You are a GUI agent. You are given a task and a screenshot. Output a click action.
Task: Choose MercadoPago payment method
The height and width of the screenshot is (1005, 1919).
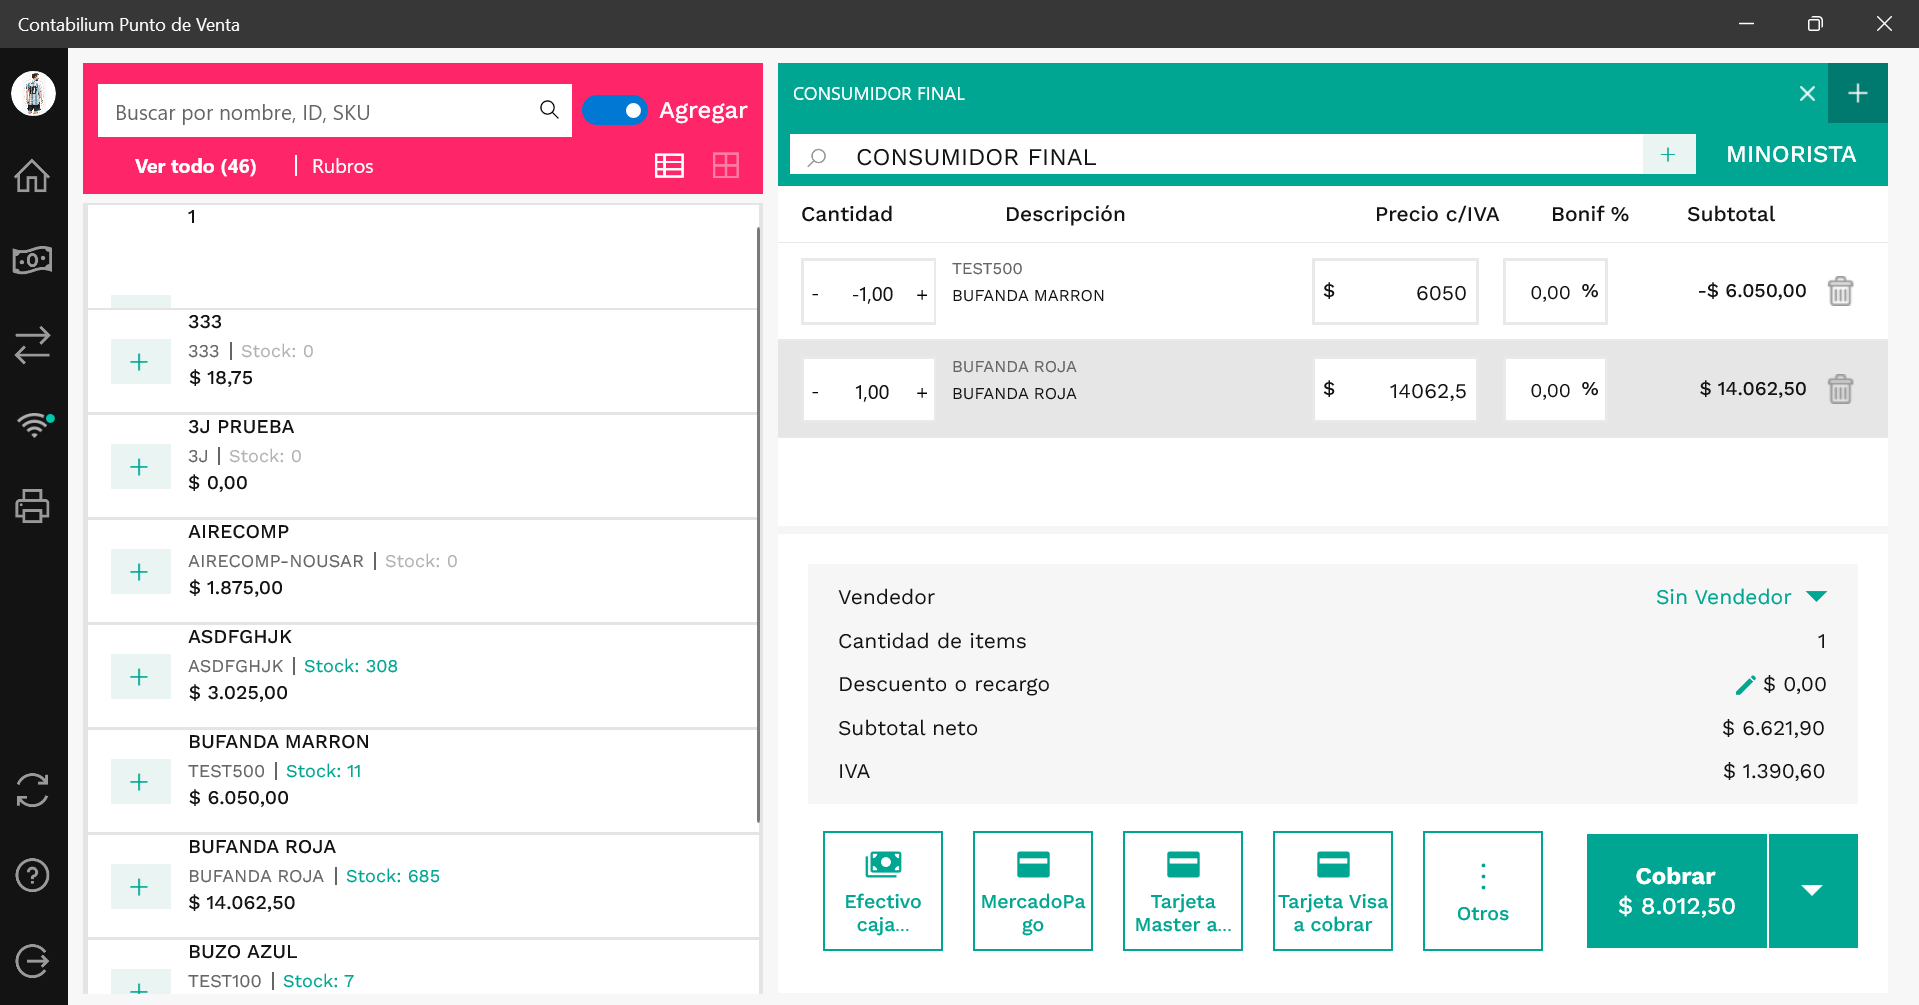pos(1033,891)
